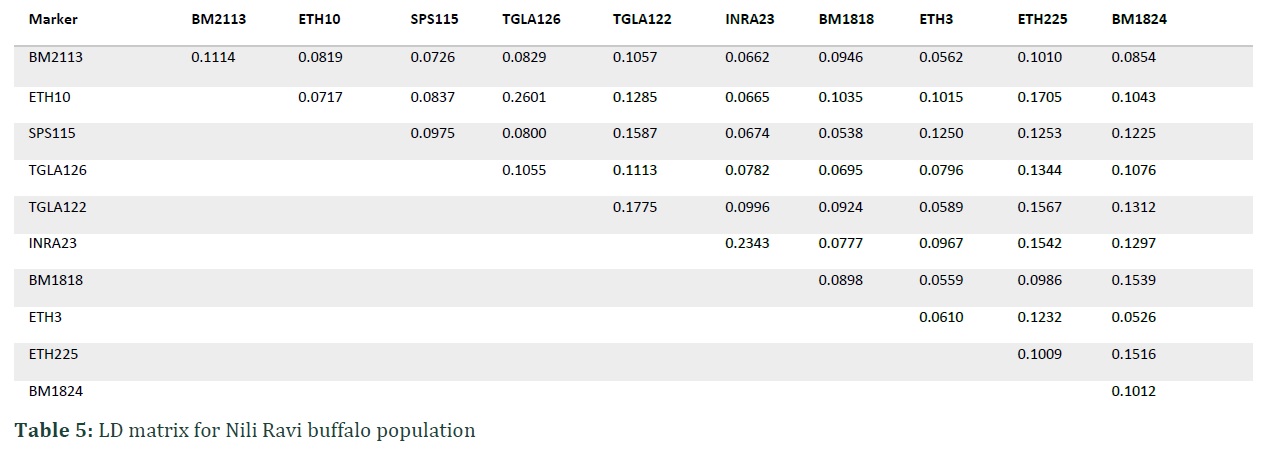Screen dimensions: 1265x451
Task: Click the value 0.1114 cell
Action: (x=213, y=57)
